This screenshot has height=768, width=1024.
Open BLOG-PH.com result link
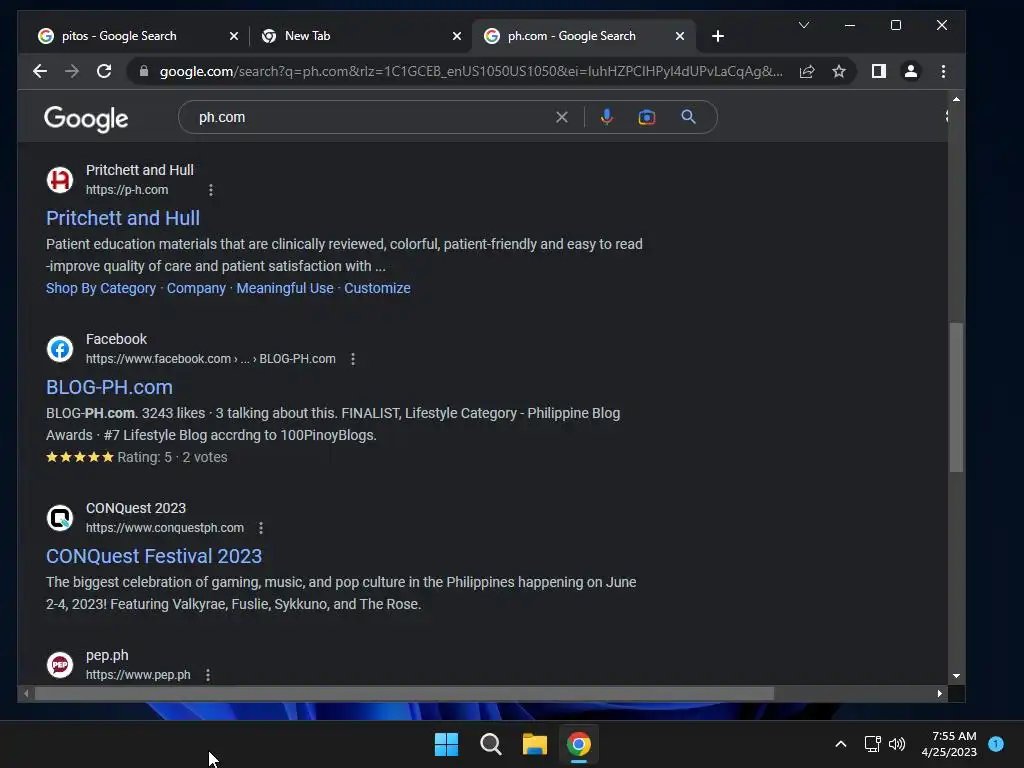tap(109, 387)
